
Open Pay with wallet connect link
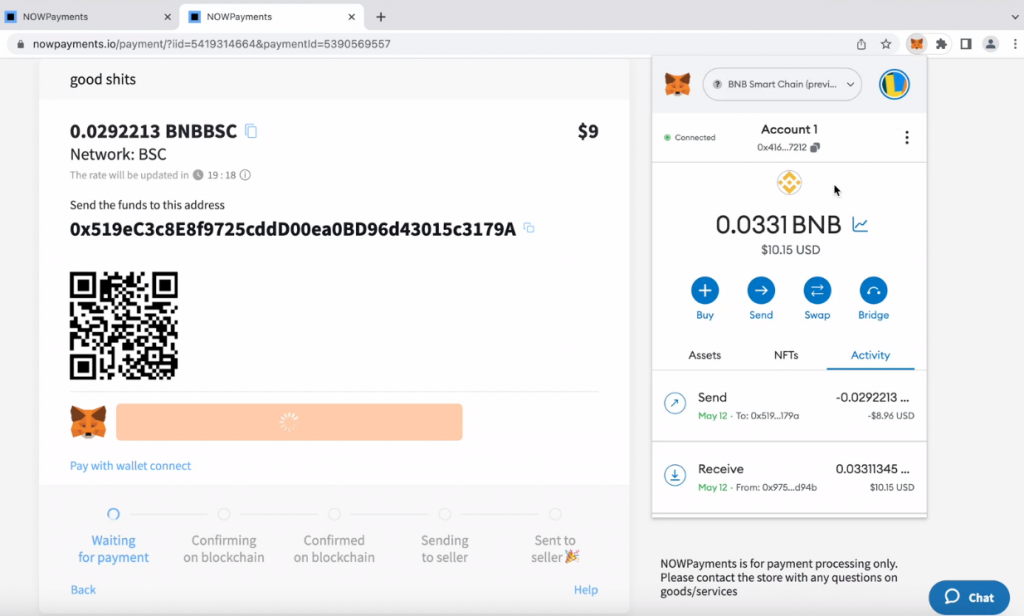(x=131, y=466)
